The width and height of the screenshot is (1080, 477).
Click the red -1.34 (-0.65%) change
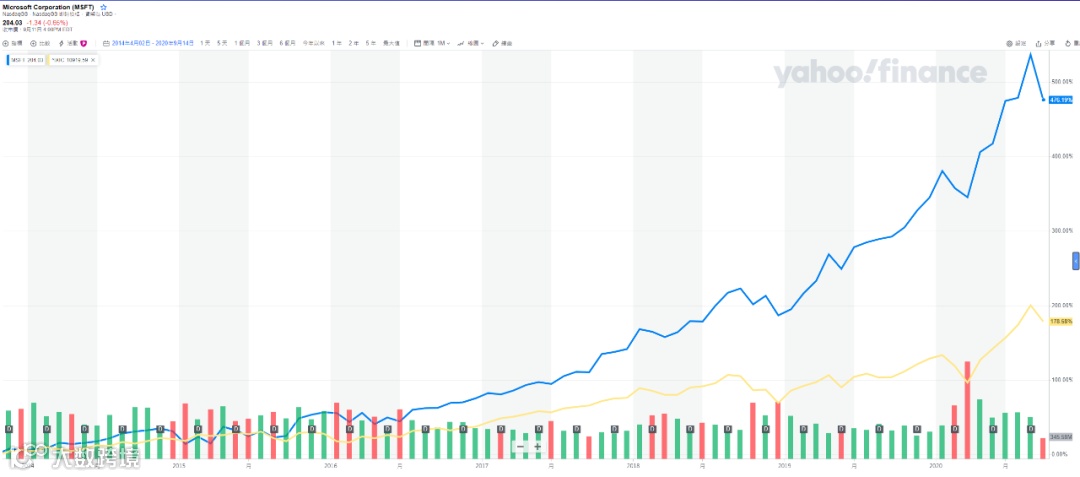48,22
